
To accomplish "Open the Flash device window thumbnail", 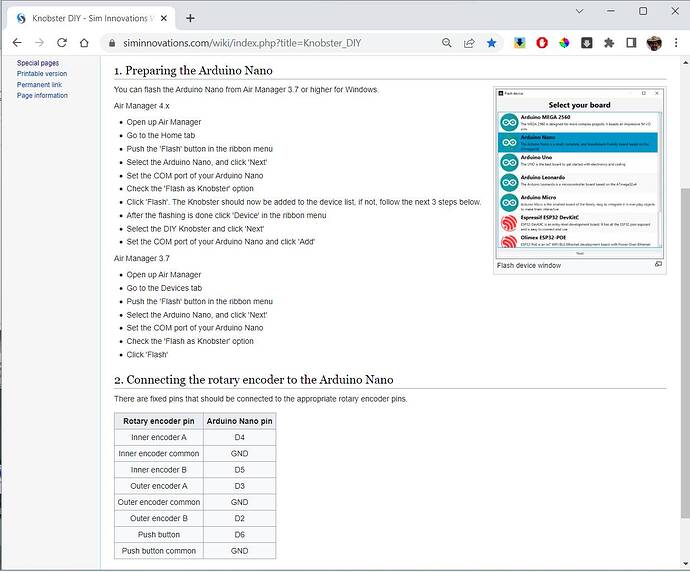I will tap(580, 173).
